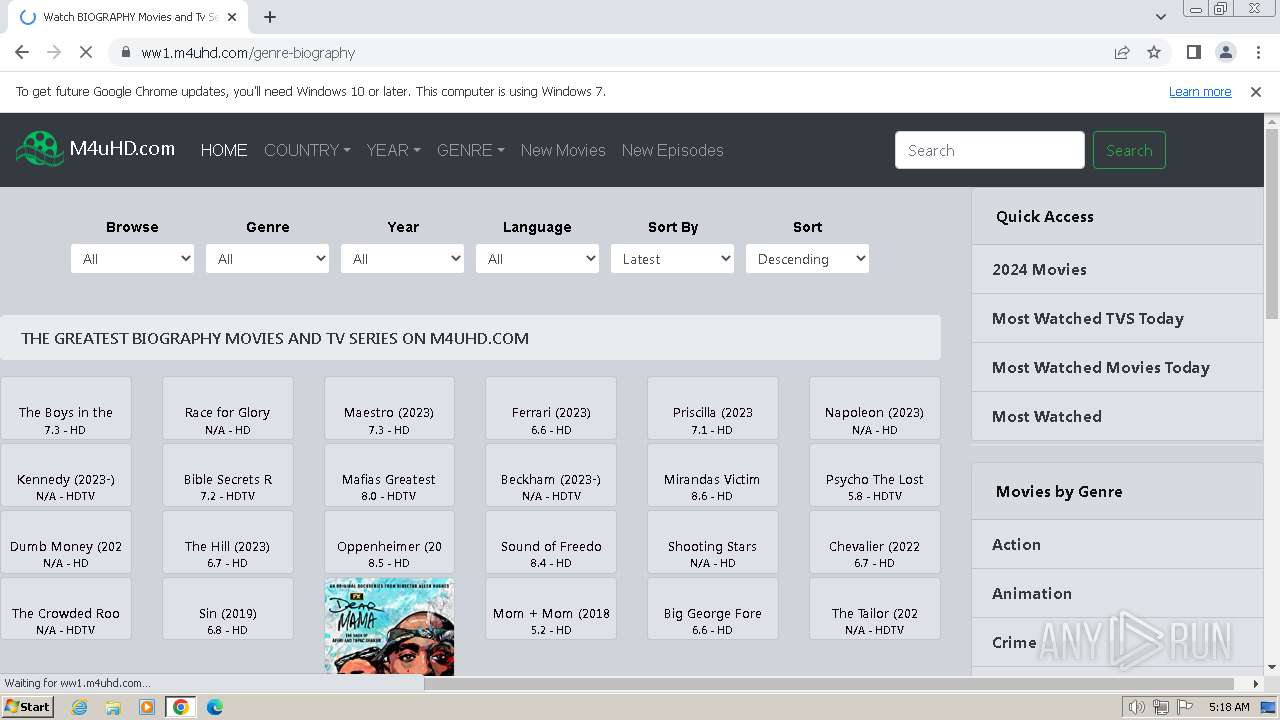The height and width of the screenshot is (720, 1280).
Task: Select the Watch BIOGRAPHY Movies browser tab
Action: click(128, 17)
